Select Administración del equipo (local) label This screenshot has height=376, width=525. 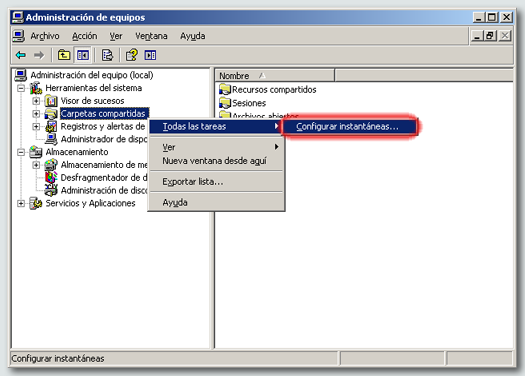(92, 75)
